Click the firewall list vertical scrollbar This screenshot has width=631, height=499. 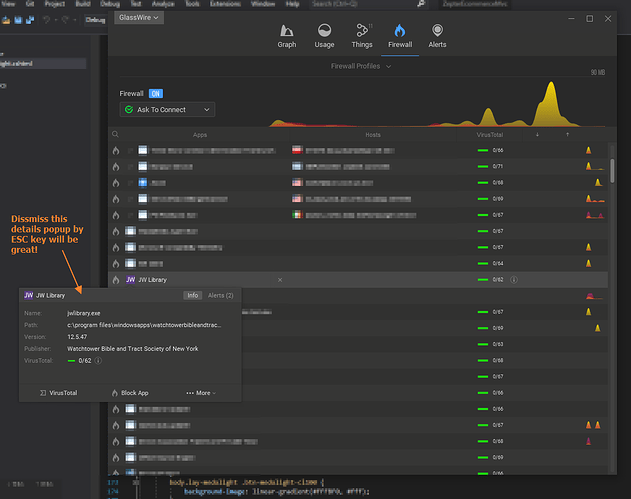(611, 170)
